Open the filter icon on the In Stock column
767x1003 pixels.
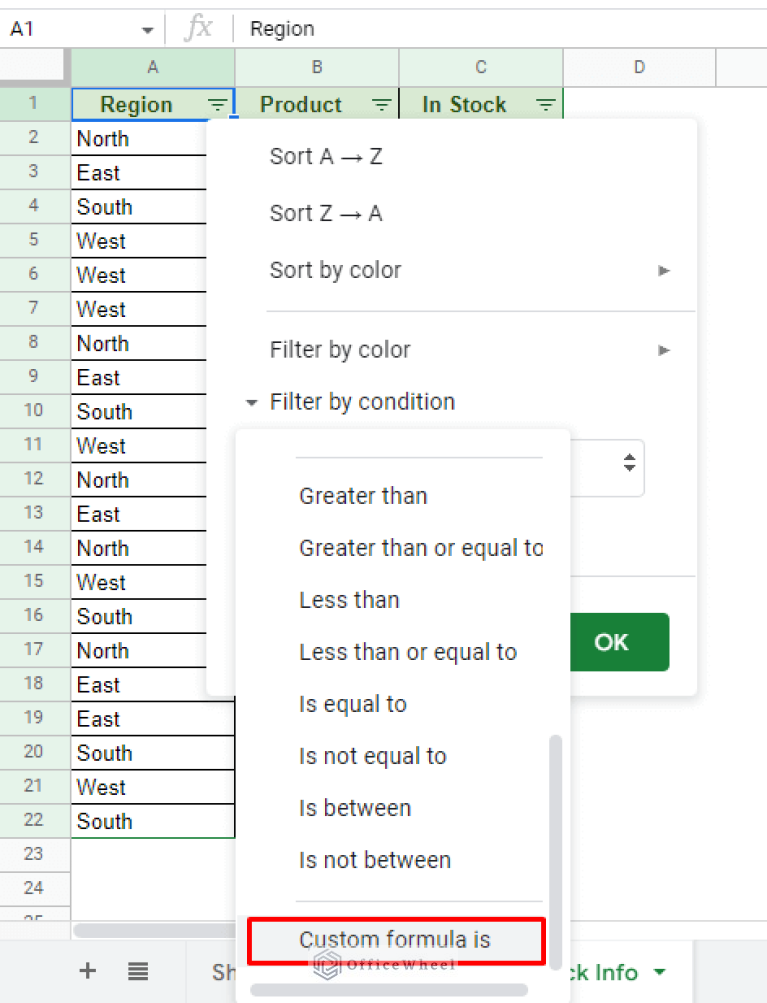pos(545,104)
